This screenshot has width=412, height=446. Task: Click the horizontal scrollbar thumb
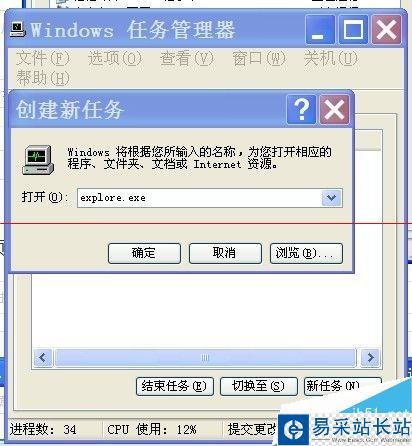[x=205, y=358]
